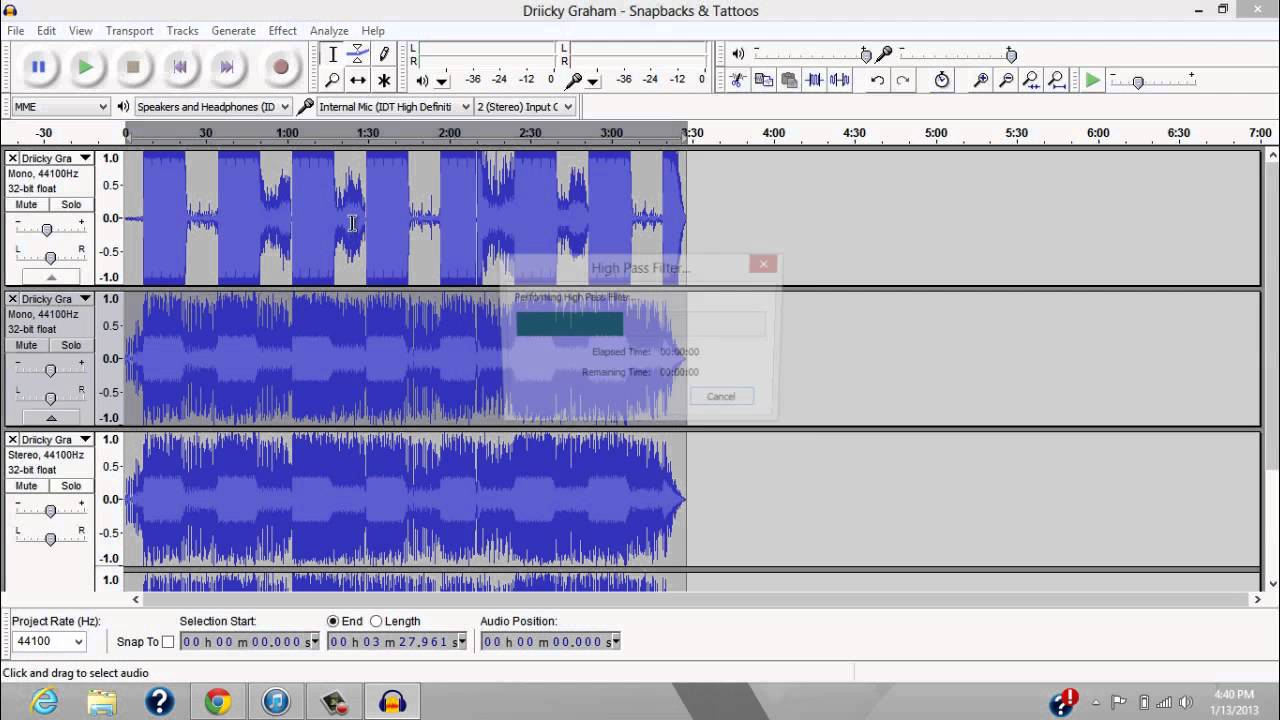This screenshot has height=720, width=1280.
Task: Click the playback speed slider knob
Action: tap(1138, 81)
